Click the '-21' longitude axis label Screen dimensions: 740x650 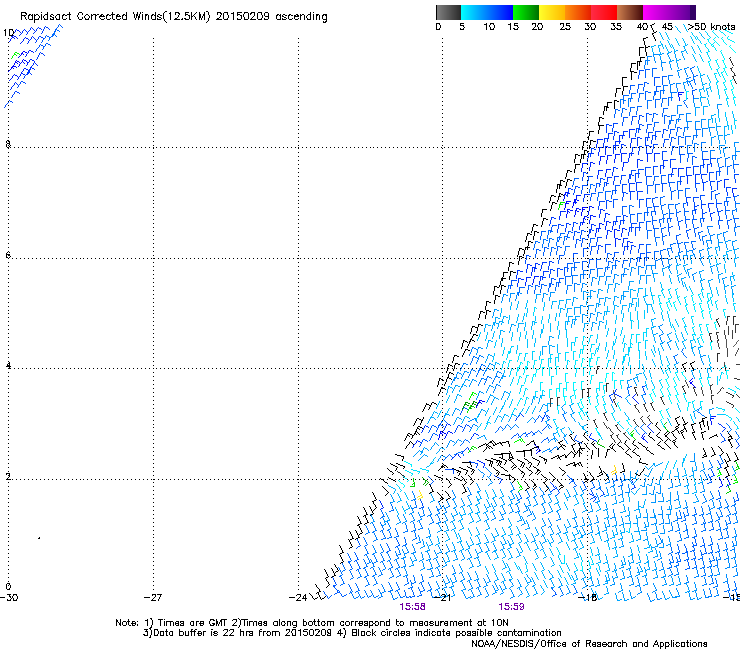442,598
